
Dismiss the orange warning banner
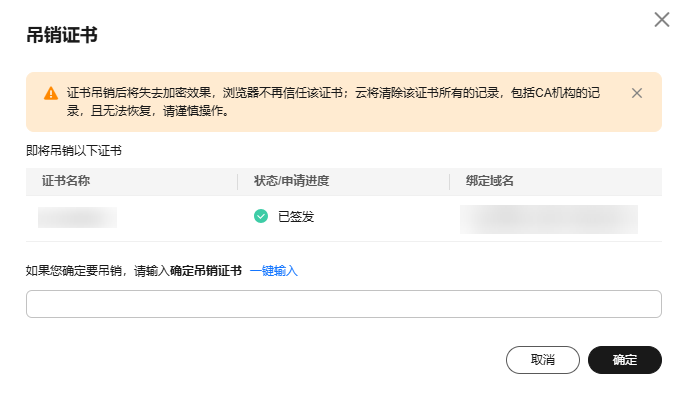[x=637, y=93]
